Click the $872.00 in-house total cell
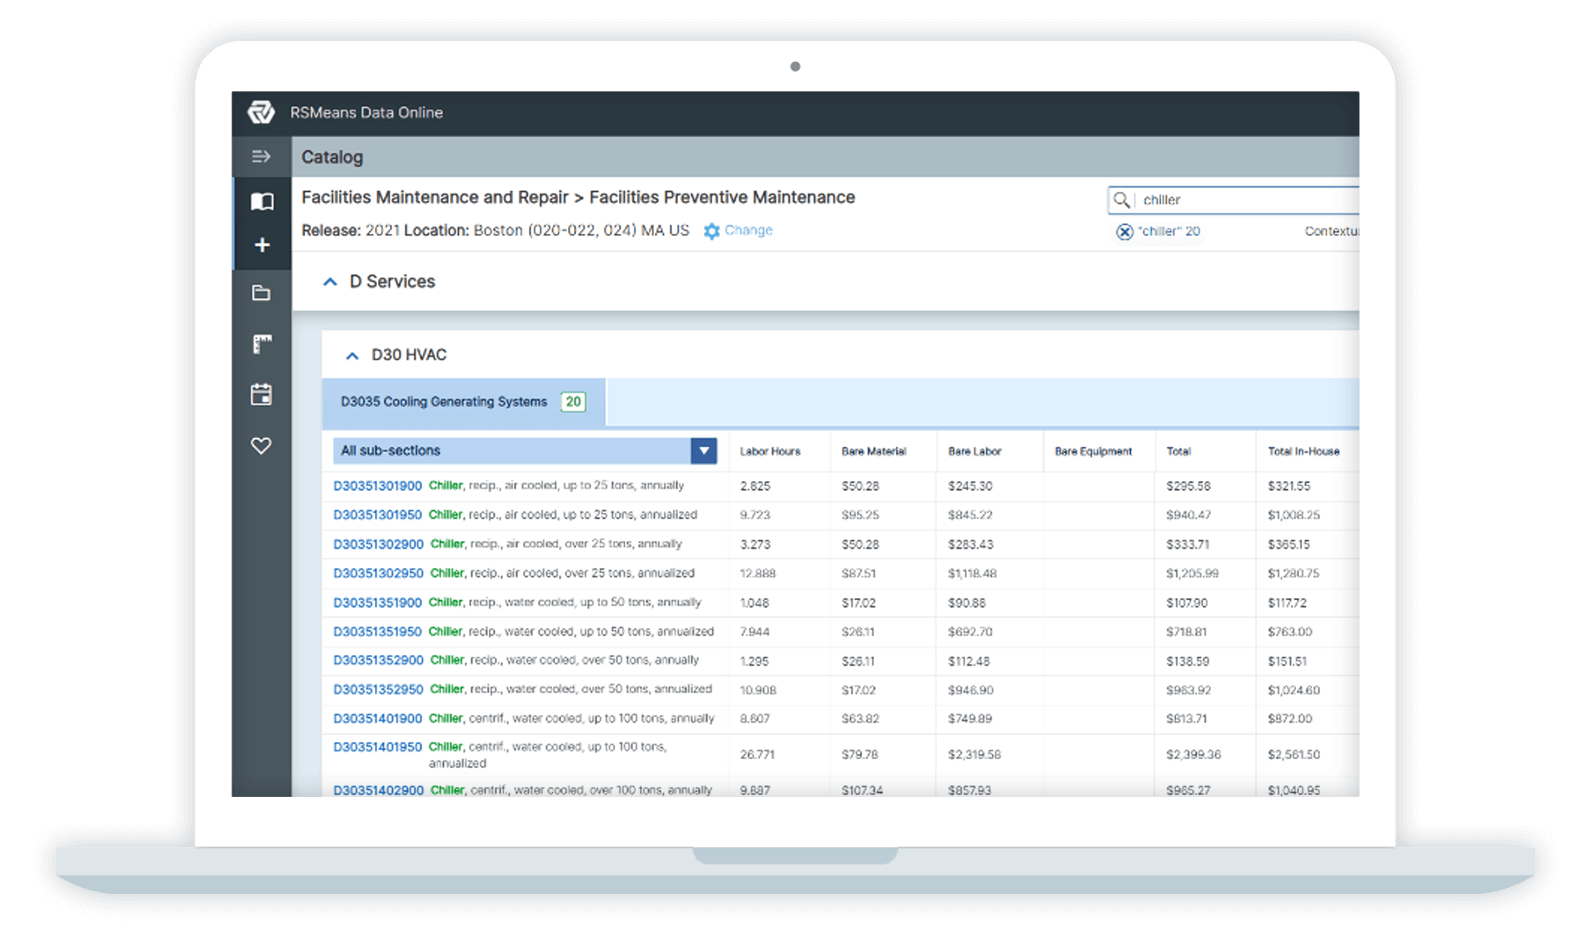 pos(1290,718)
